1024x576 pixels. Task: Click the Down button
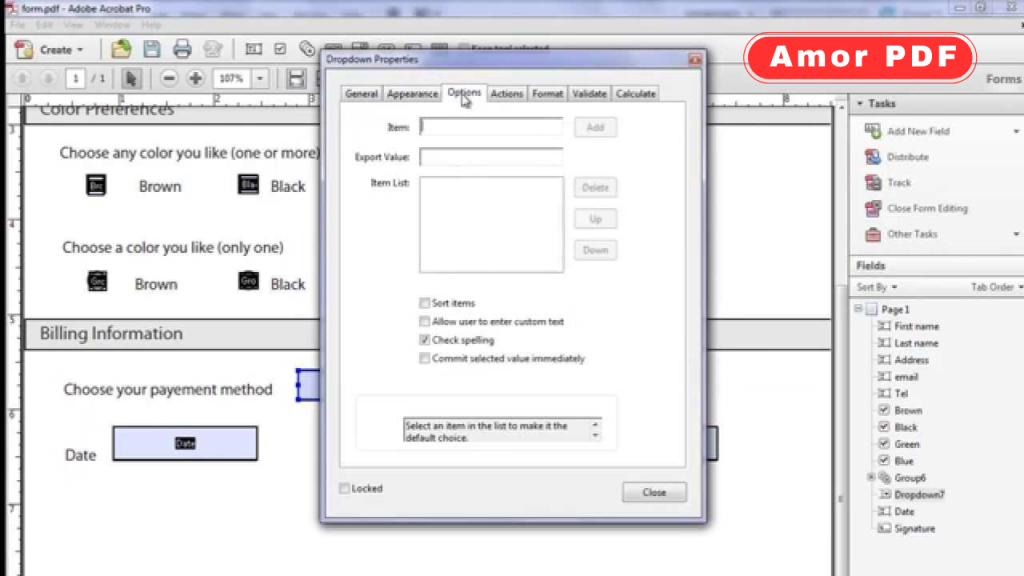595,250
